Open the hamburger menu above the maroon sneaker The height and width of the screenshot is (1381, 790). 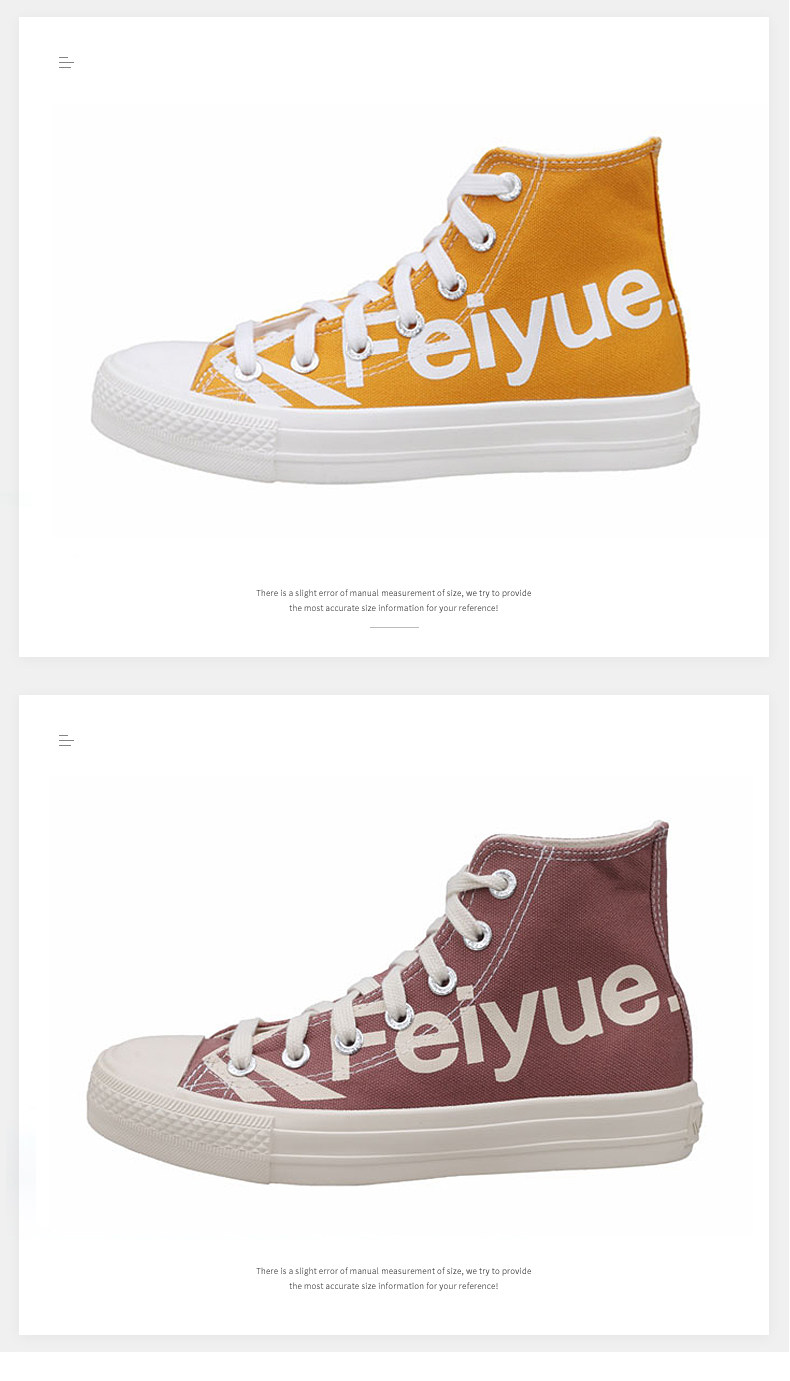[66, 741]
